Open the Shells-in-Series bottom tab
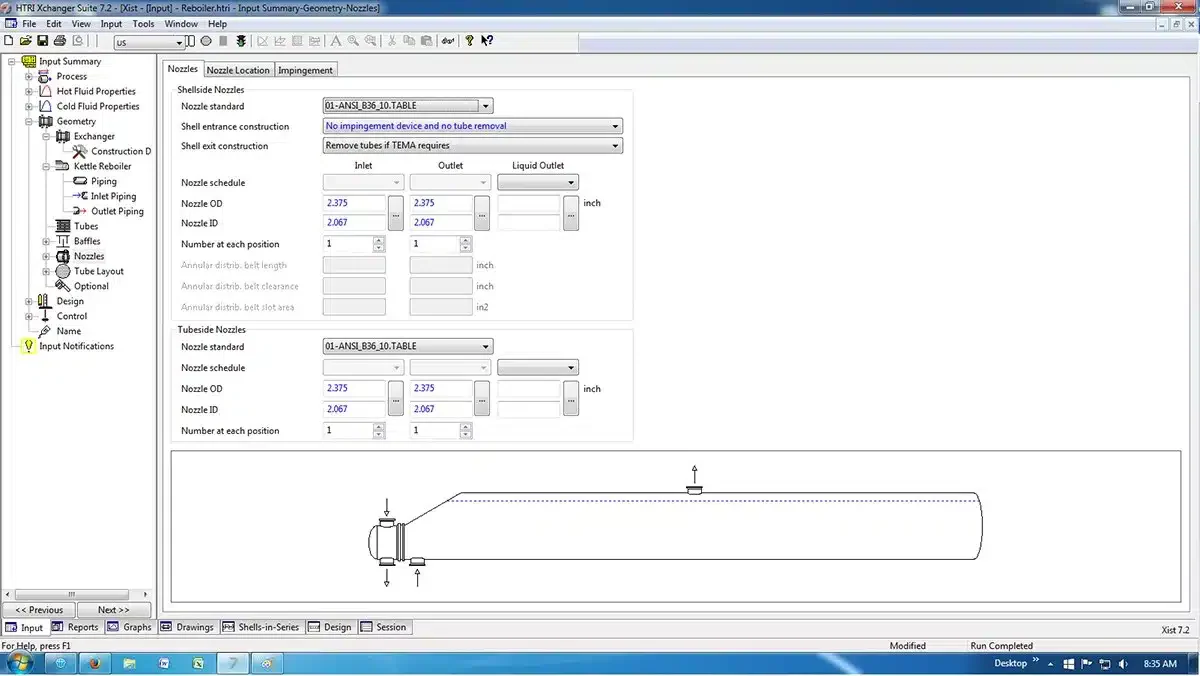This screenshot has height=676, width=1200. click(x=261, y=627)
